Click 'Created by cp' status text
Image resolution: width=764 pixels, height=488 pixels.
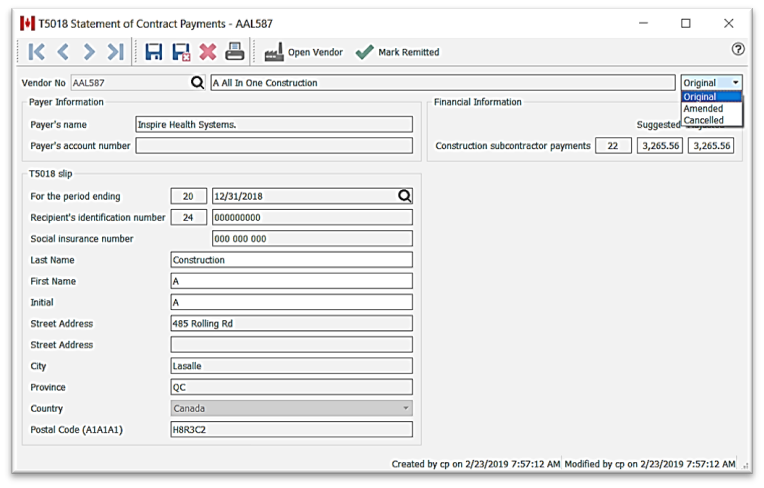(x=476, y=464)
